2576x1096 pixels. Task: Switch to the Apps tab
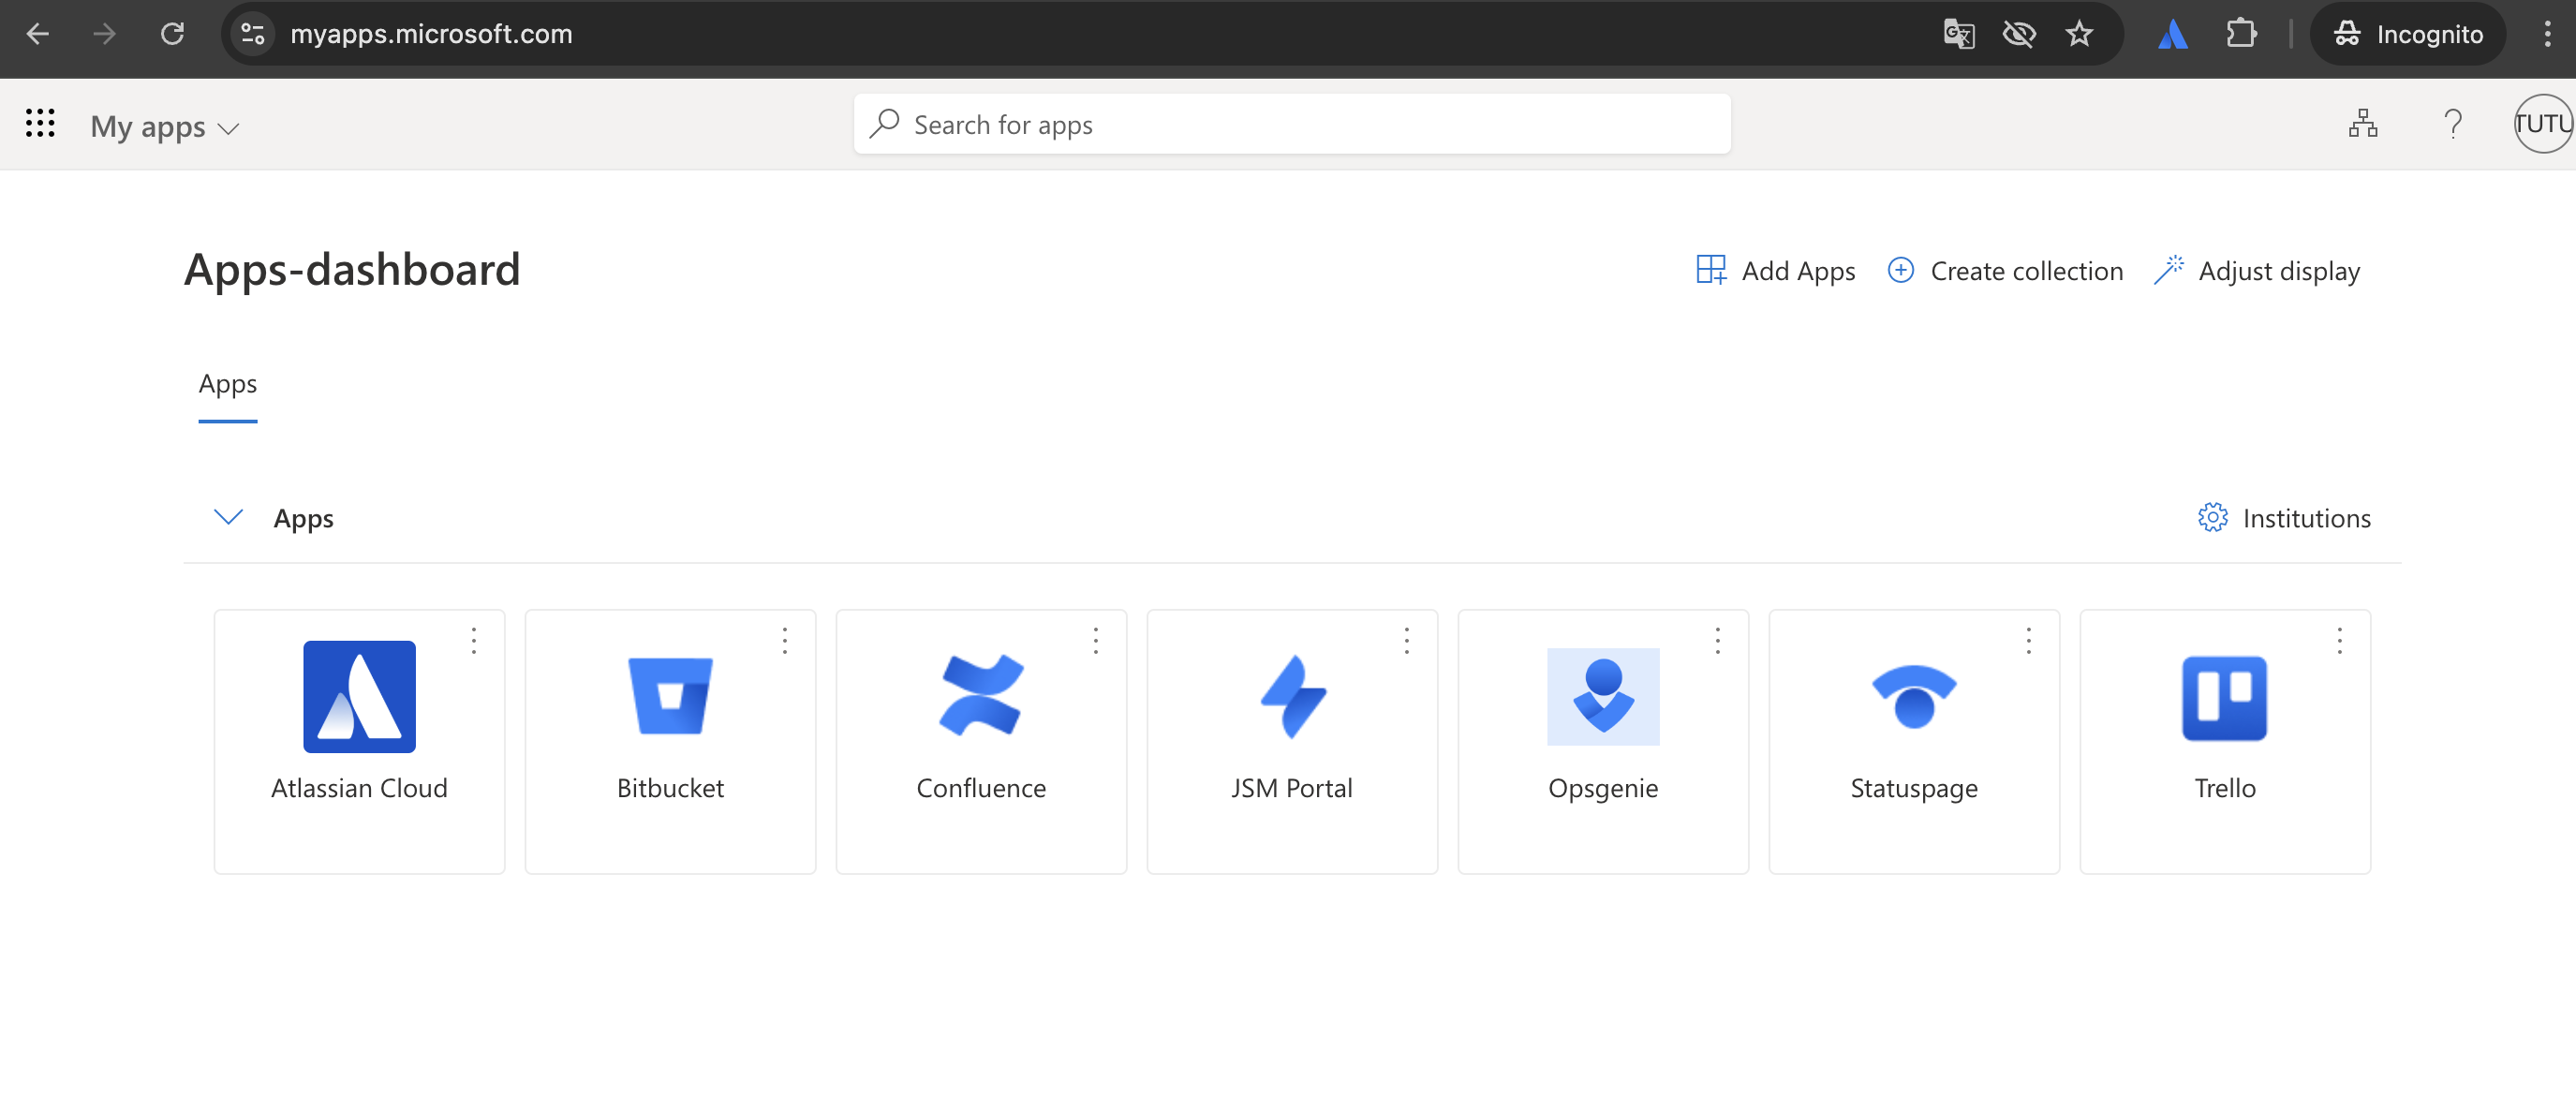pos(227,385)
